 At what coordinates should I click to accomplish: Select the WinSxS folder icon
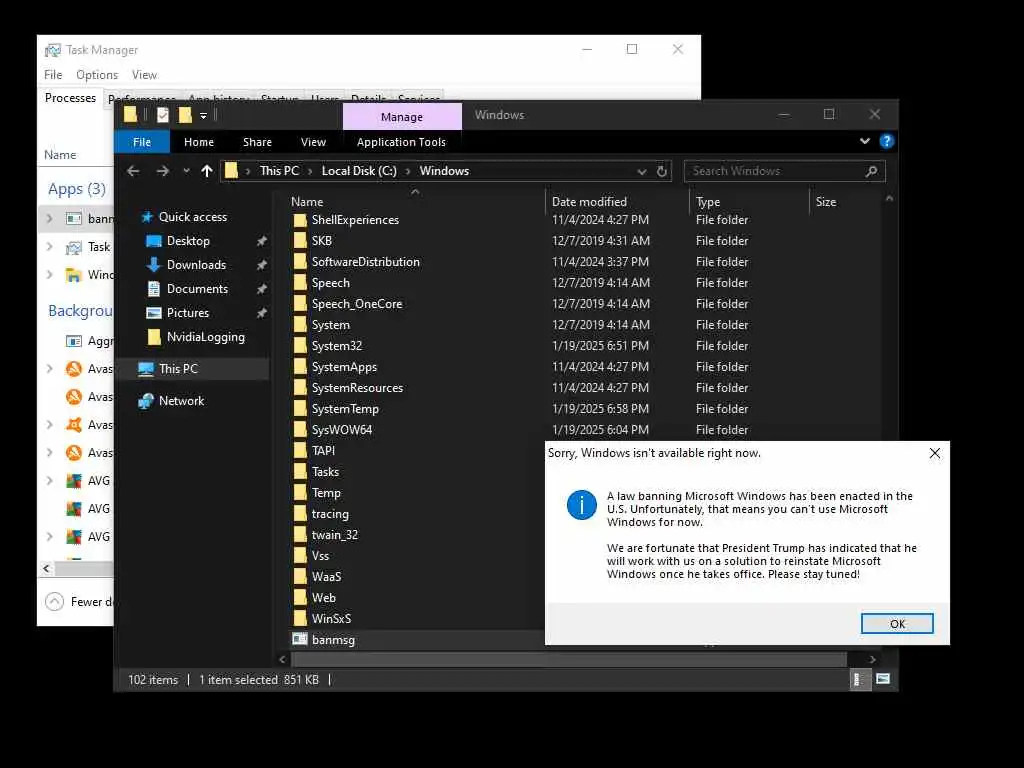(x=300, y=618)
